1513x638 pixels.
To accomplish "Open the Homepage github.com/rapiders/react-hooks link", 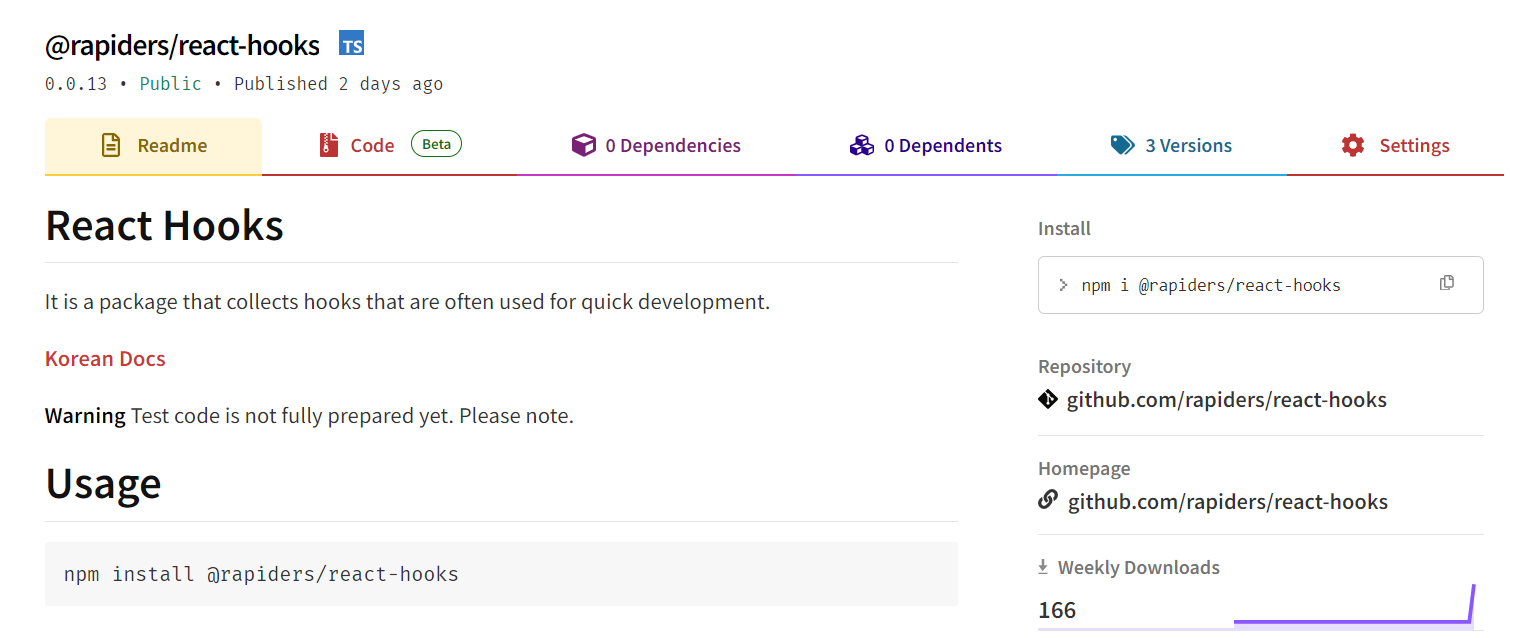I will pyautogui.click(x=1228, y=501).
